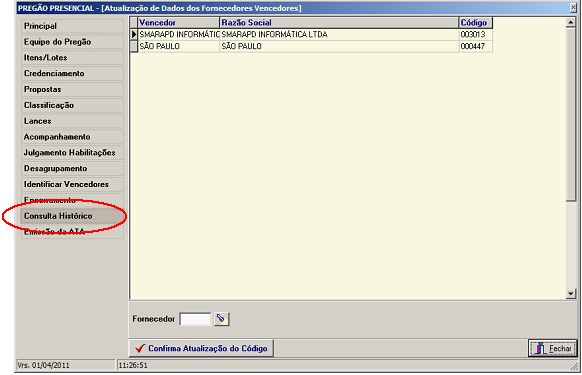Viewport: 582px width, 375px height.
Task: Click the grid scroll down arrow
Action: pyautogui.click(x=571, y=294)
